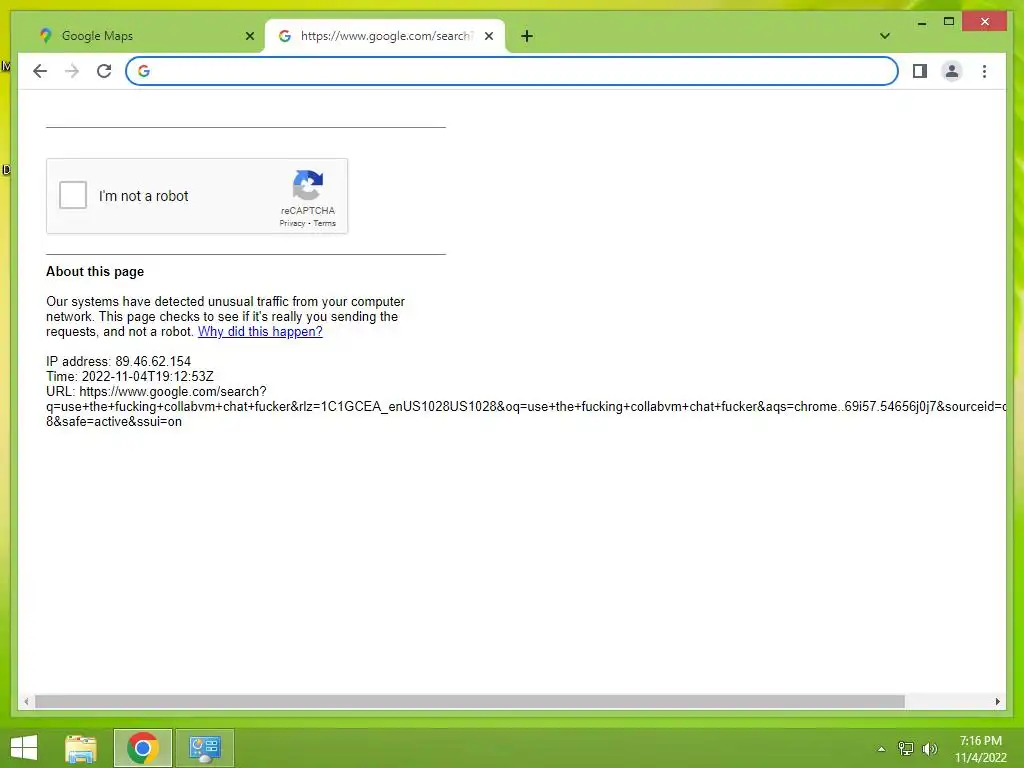Minimize the Chrome window
The width and height of the screenshot is (1024, 768).
pyautogui.click(x=921, y=22)
